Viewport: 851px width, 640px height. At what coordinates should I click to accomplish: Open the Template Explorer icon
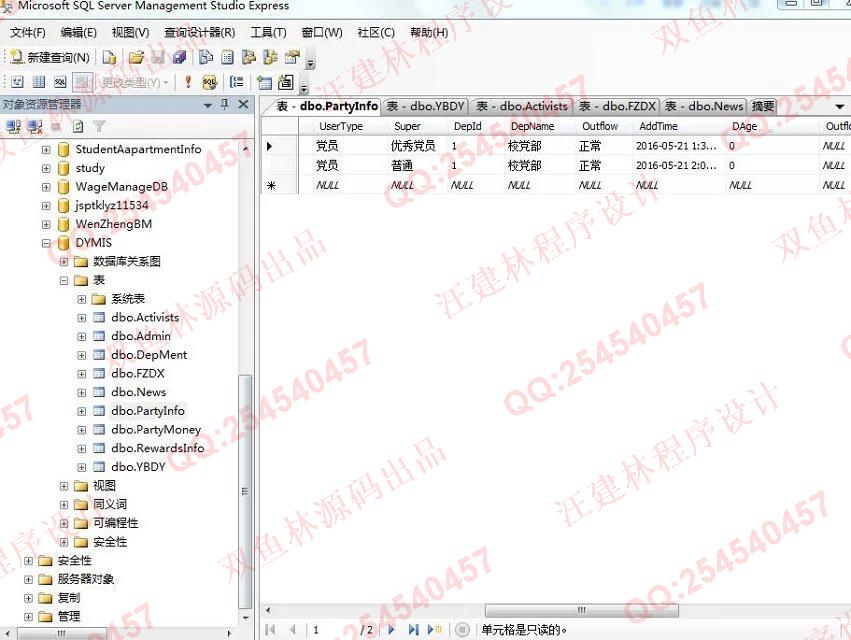coord(270,58)
